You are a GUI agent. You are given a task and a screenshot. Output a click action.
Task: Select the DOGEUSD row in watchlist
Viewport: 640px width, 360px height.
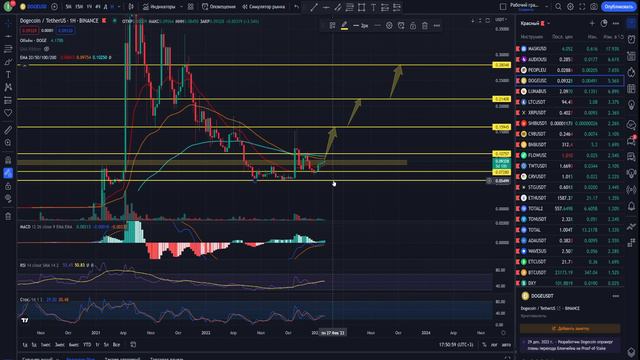point(570,81)
